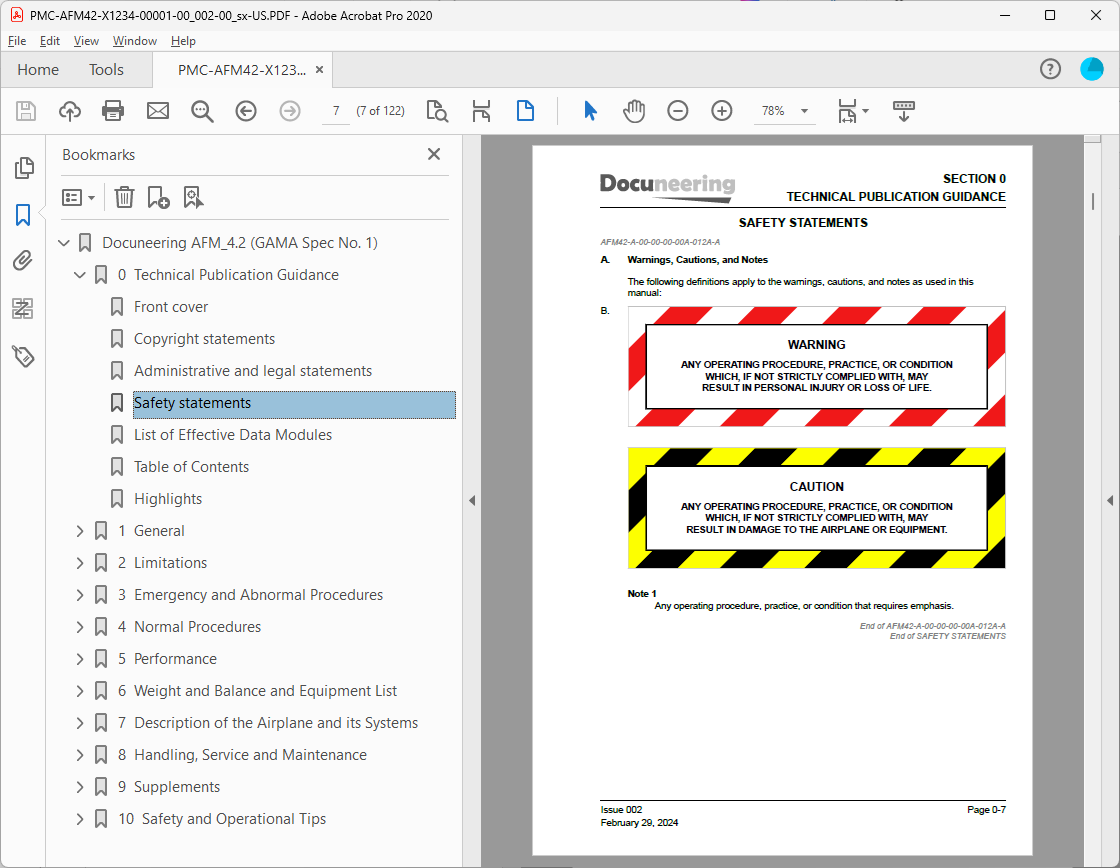
Task: Toggle the Bookmarks panel icon
Action: (23, 214)
